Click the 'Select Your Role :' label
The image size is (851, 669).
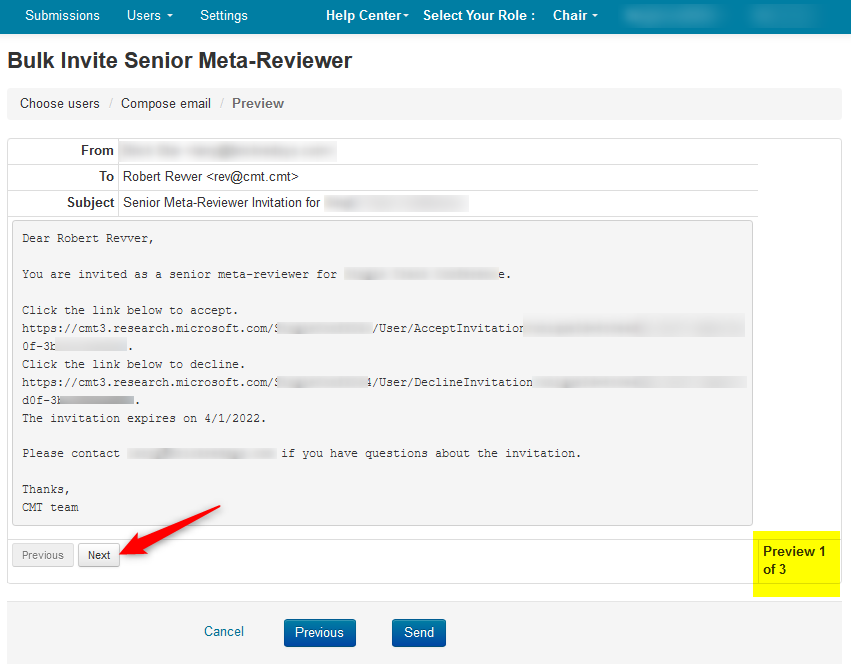tap(479, 15)
